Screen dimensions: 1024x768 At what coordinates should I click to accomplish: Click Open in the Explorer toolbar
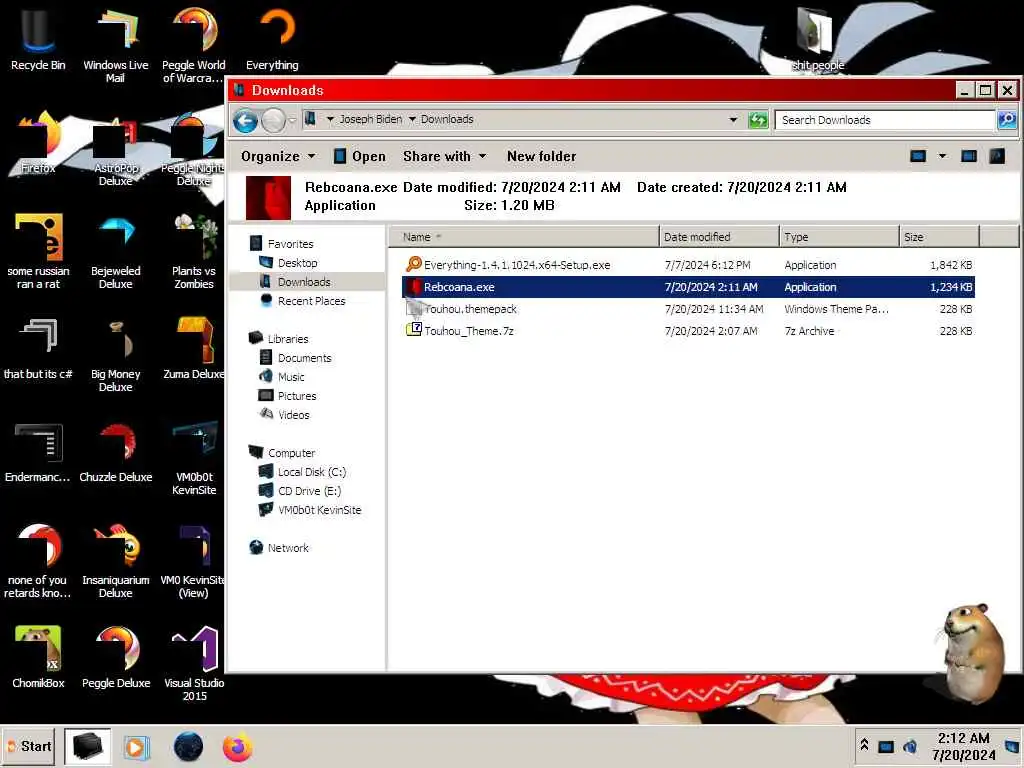pos(360,157)
